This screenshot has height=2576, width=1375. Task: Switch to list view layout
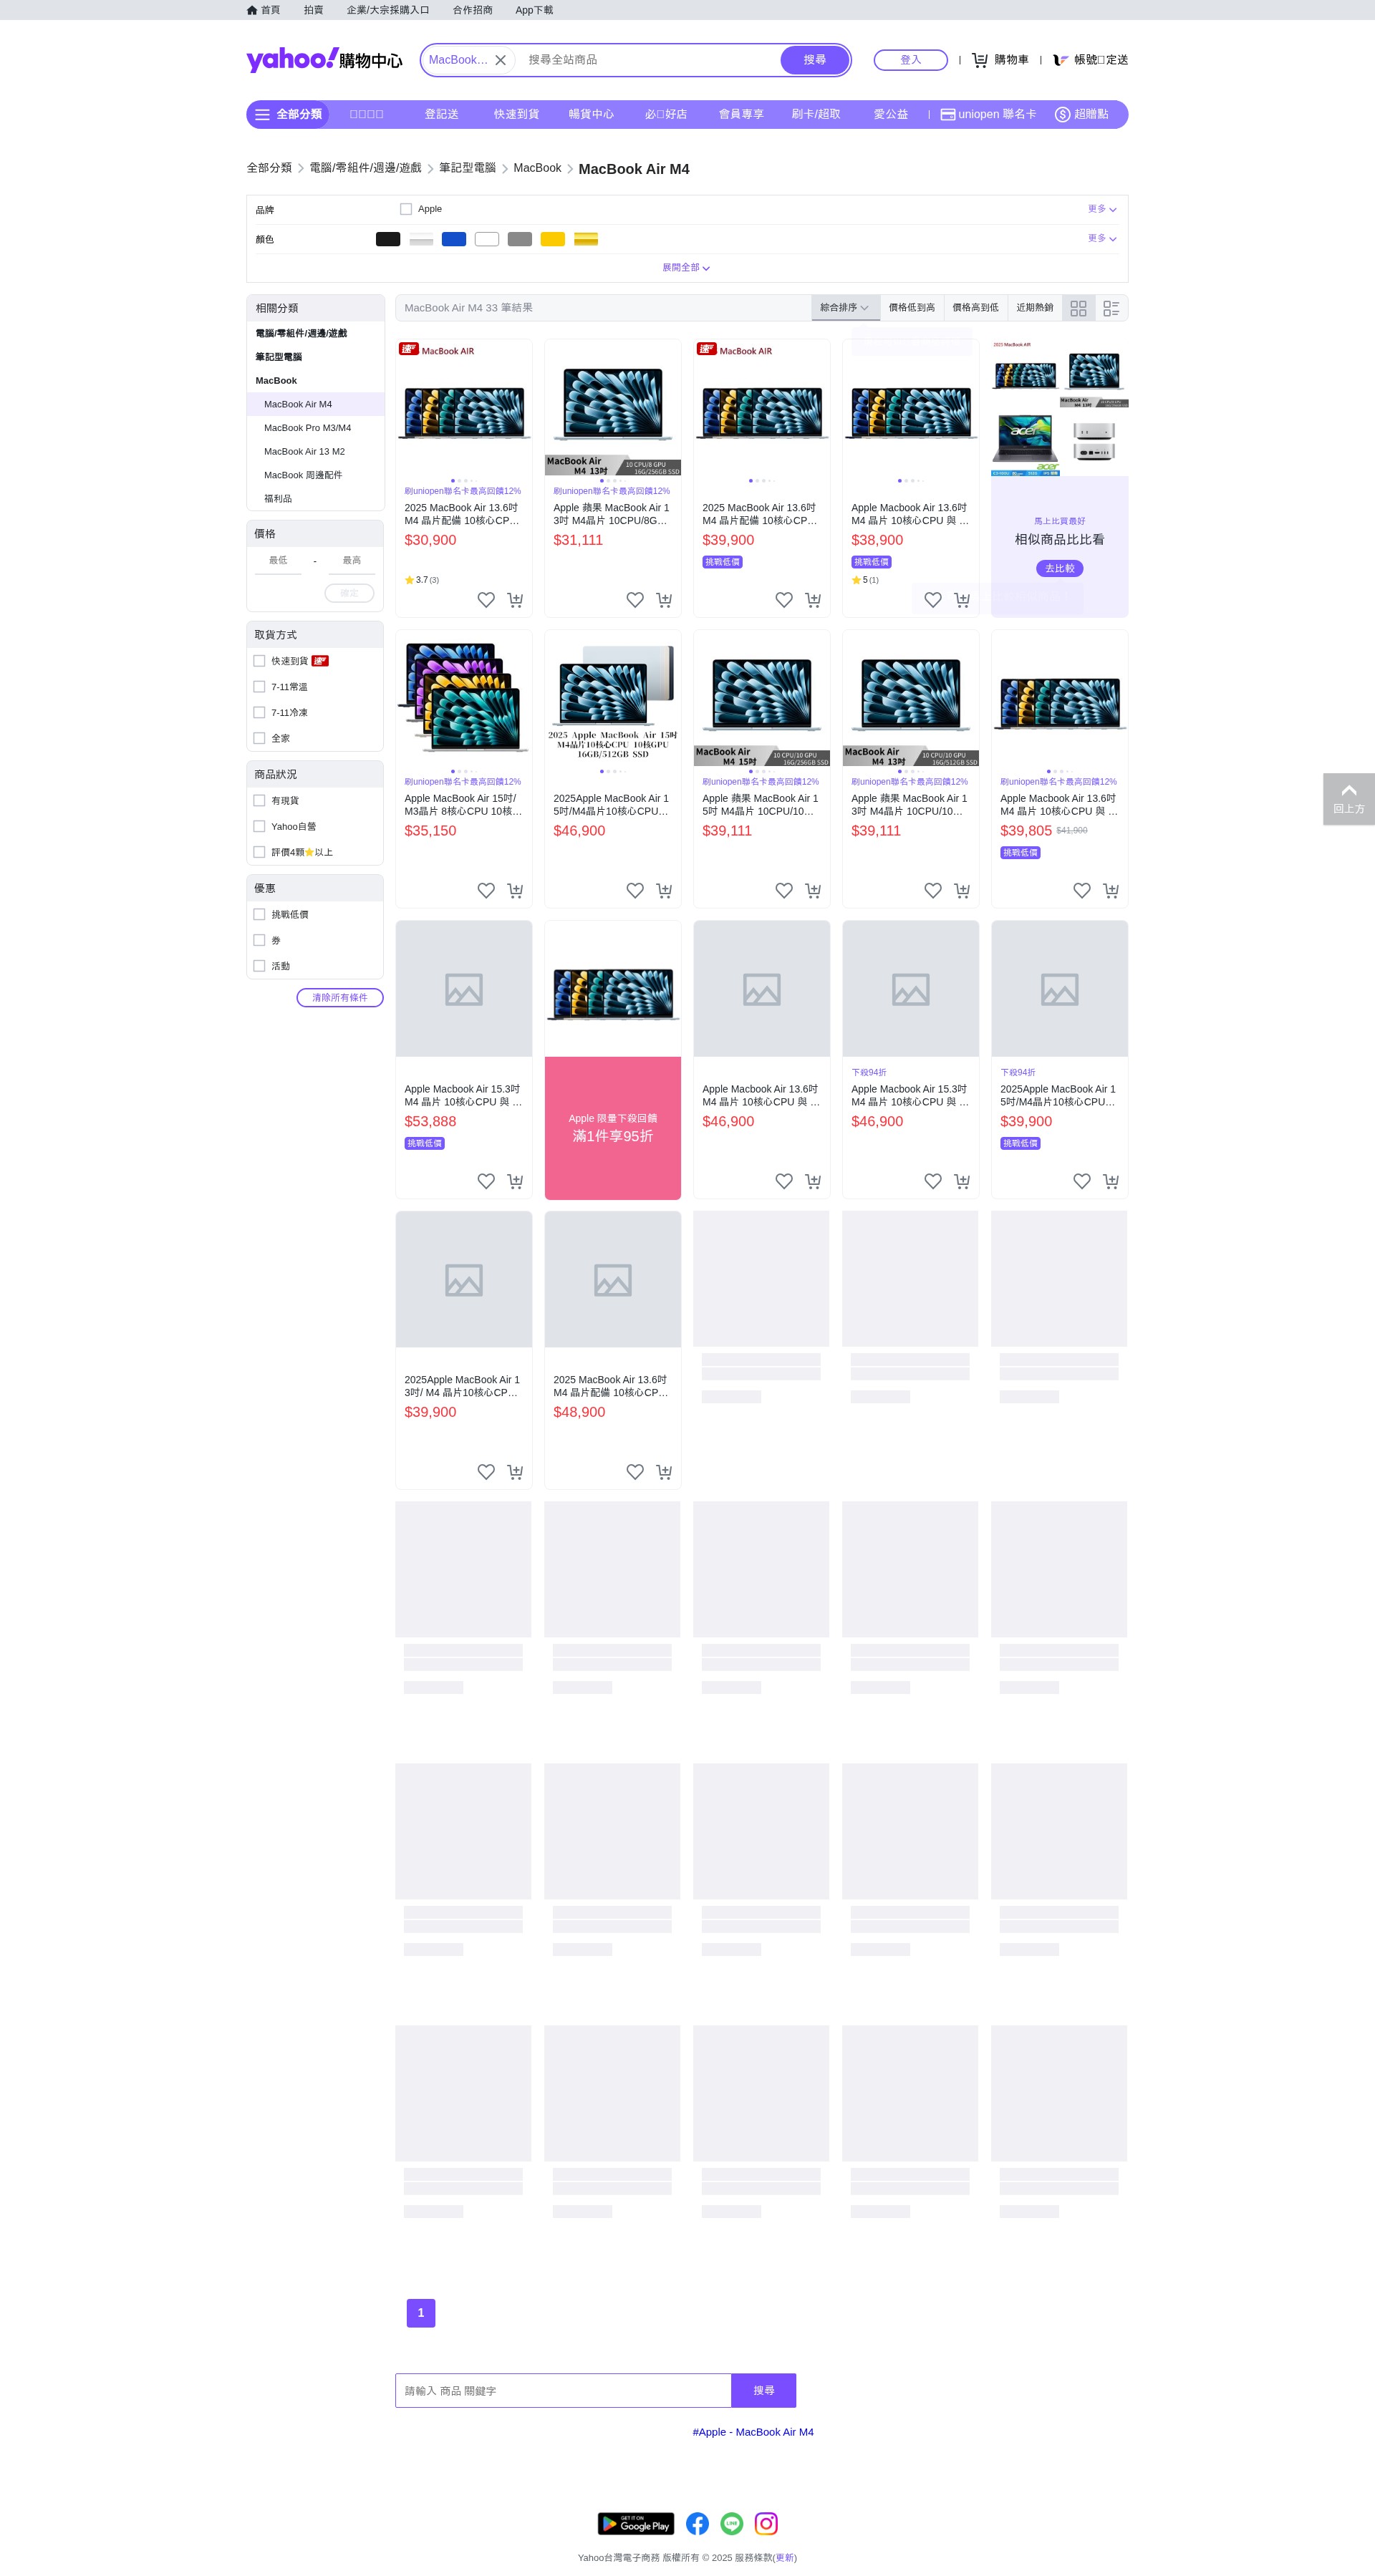click(1111, 308)
